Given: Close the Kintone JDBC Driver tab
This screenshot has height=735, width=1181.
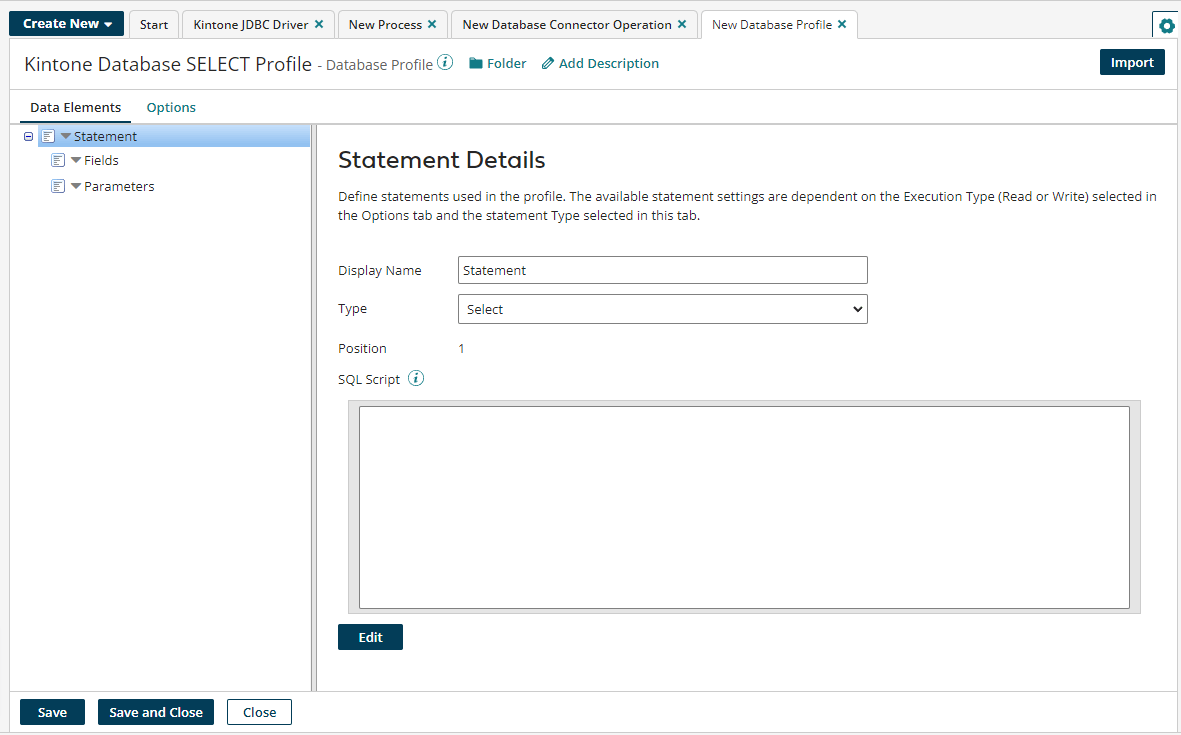Looking at the screenshot, I should click(x=319, y=24).
